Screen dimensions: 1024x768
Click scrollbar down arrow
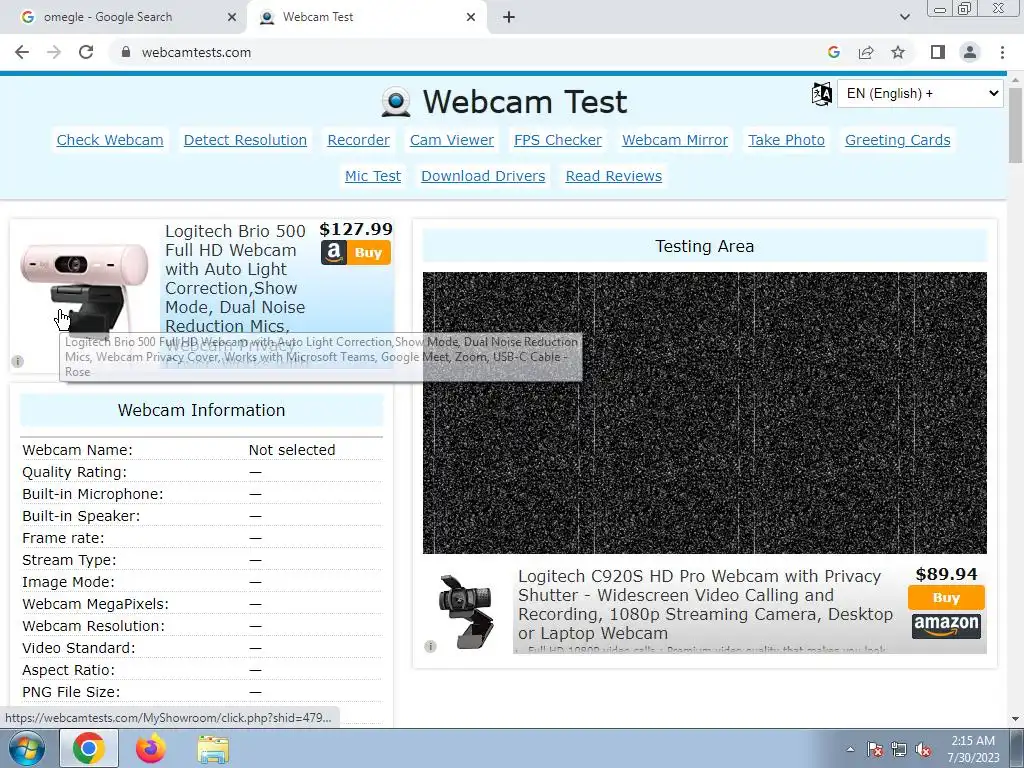(1016, 719)
